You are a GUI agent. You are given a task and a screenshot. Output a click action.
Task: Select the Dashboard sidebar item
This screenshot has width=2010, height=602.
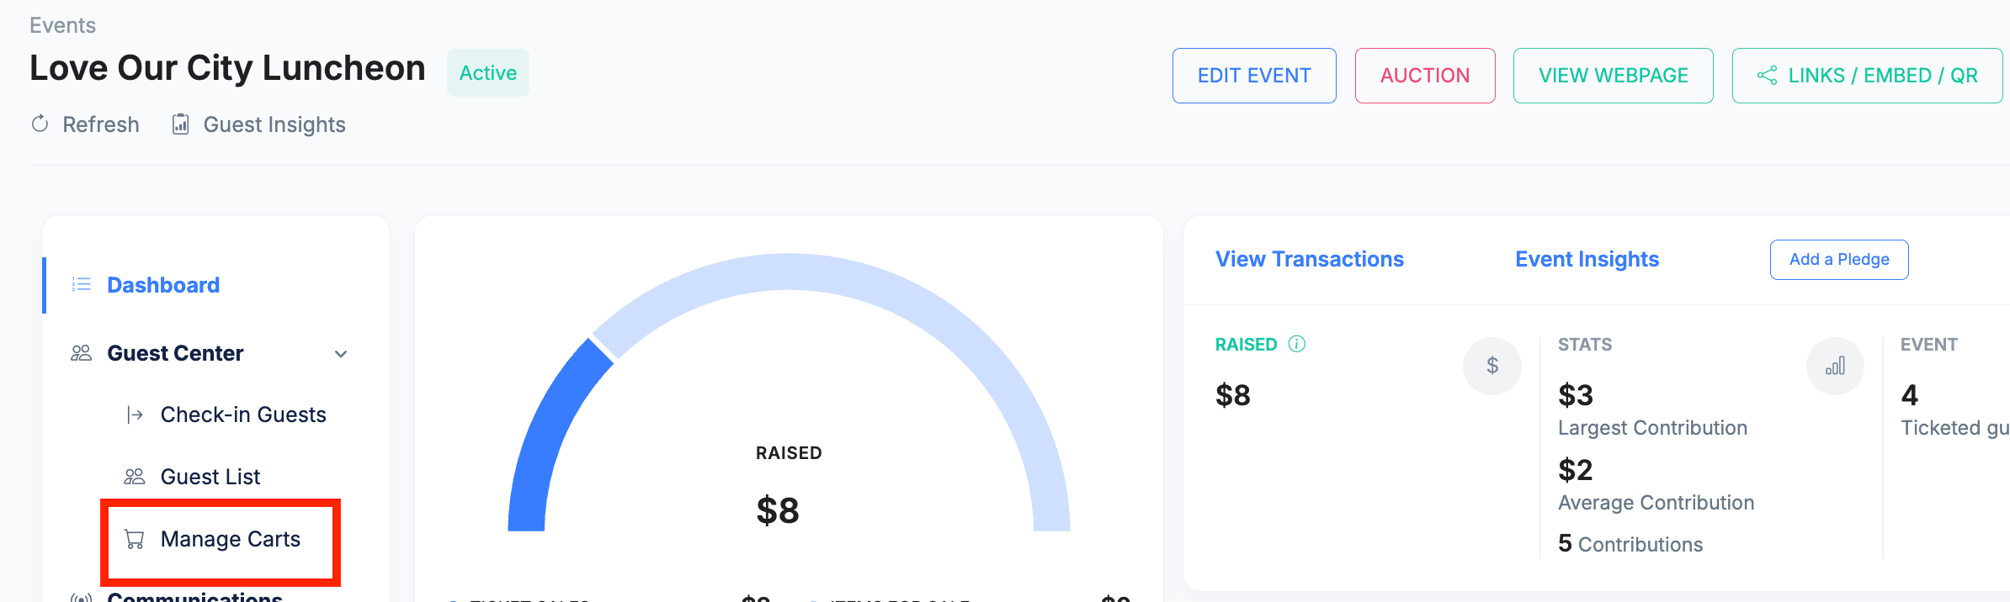pos(163,285)
